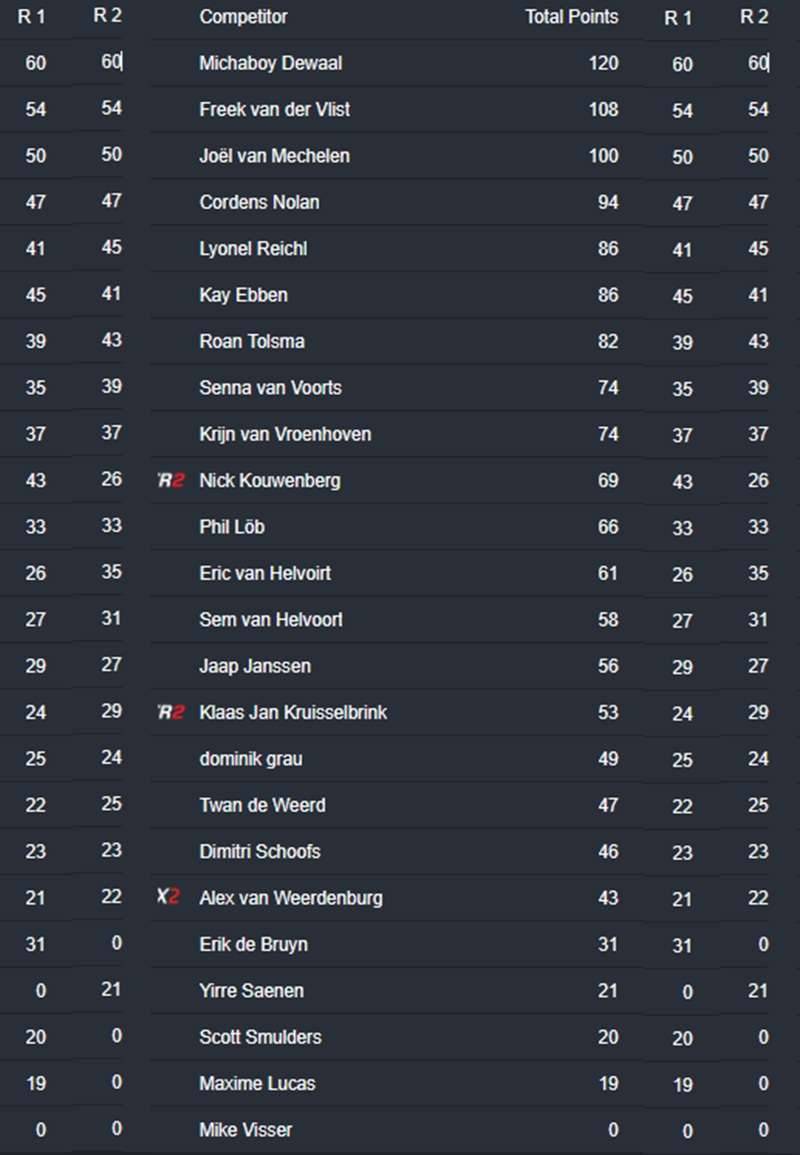Click the X2 badge beside Alex van Weerdenburg
Screen dimensions: 800x1155
(169, 898)
